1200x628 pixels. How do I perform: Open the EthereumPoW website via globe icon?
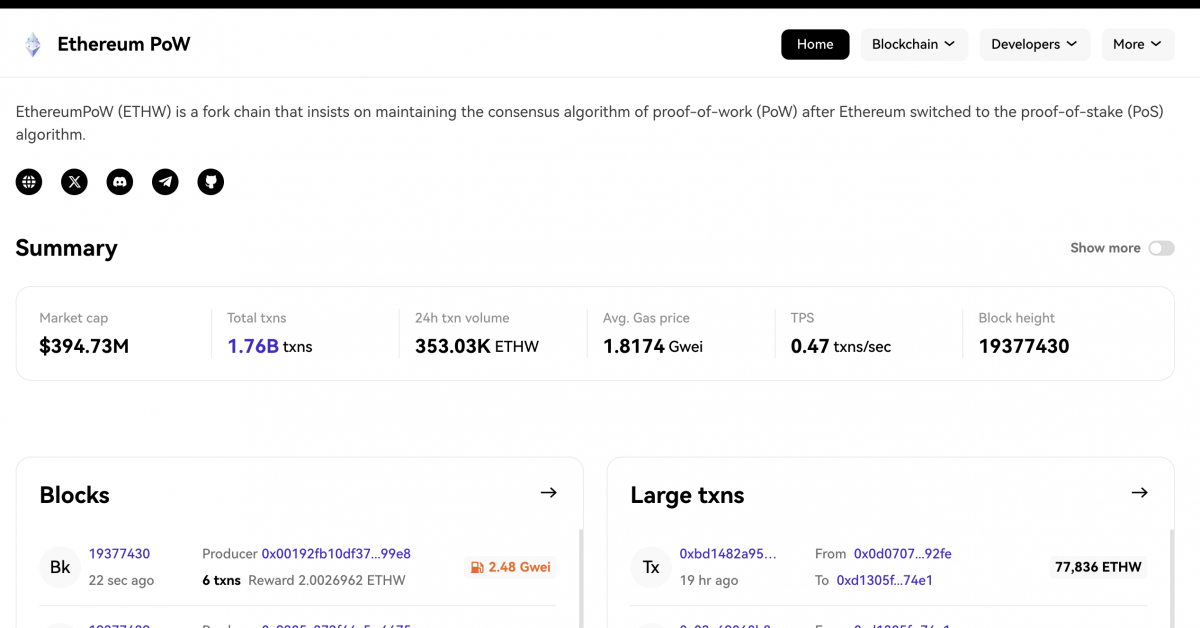point(28,181)
